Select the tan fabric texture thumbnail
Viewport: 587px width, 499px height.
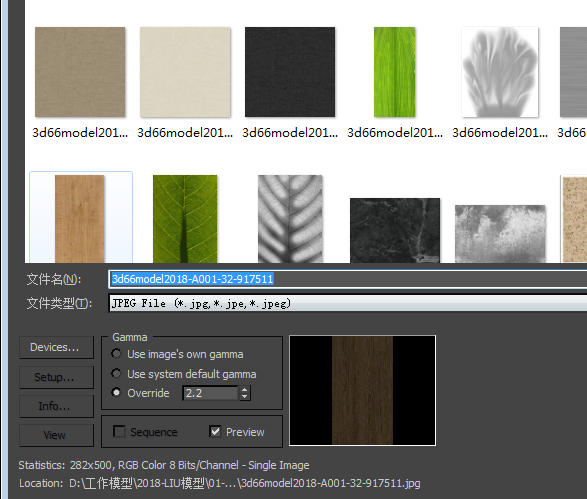80,72
